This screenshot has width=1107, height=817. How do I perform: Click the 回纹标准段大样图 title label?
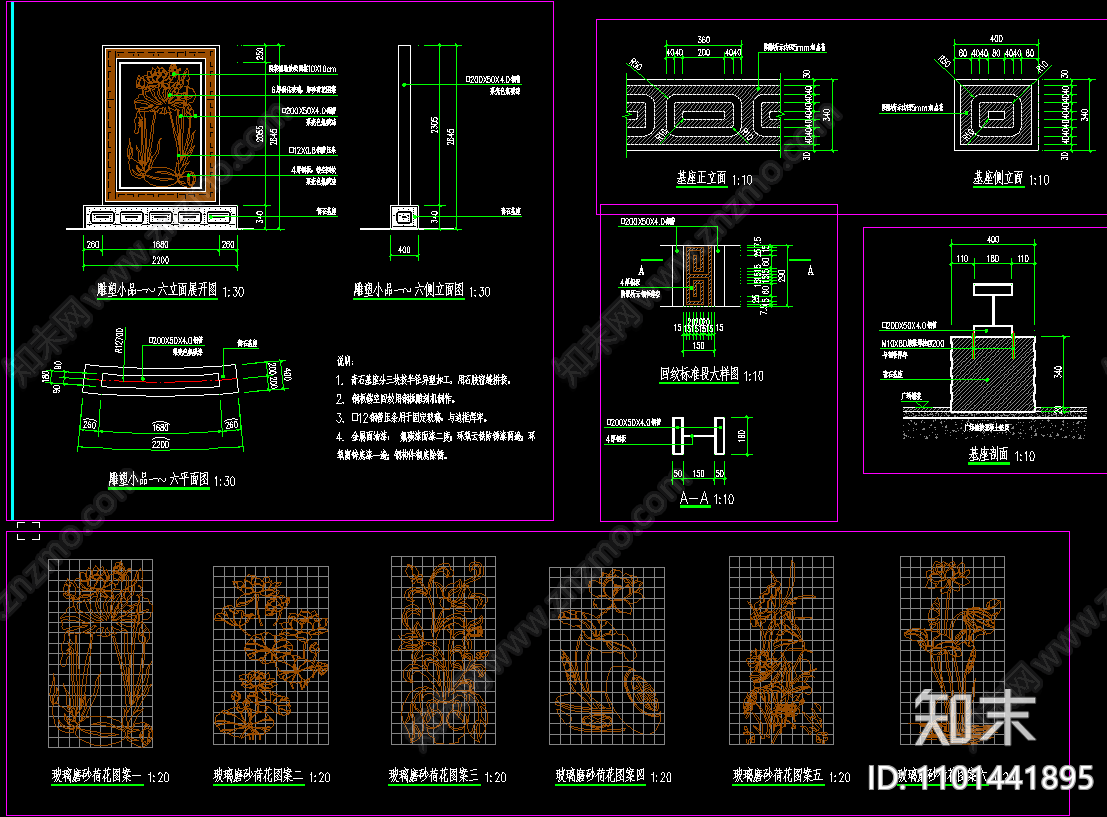click(699, 375)
